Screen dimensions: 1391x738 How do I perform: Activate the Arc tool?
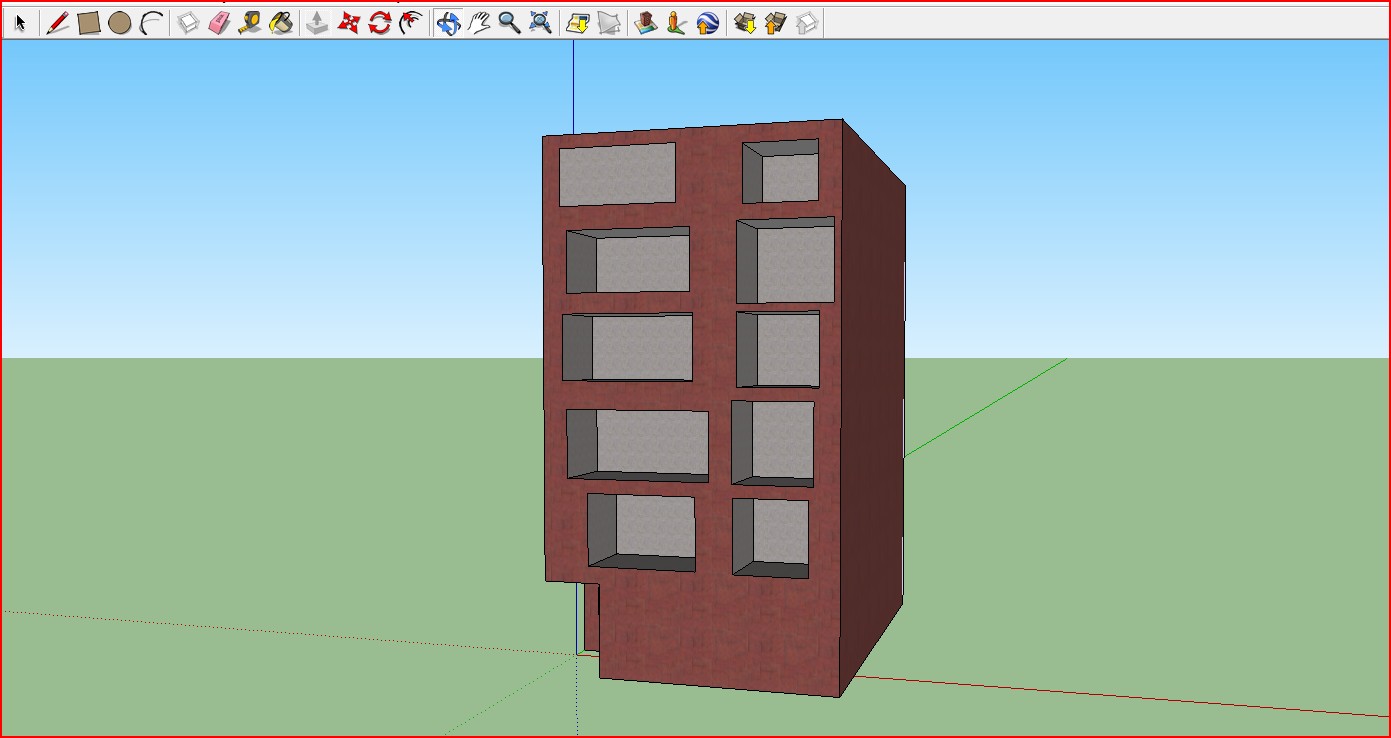click(x=151, y=23)
